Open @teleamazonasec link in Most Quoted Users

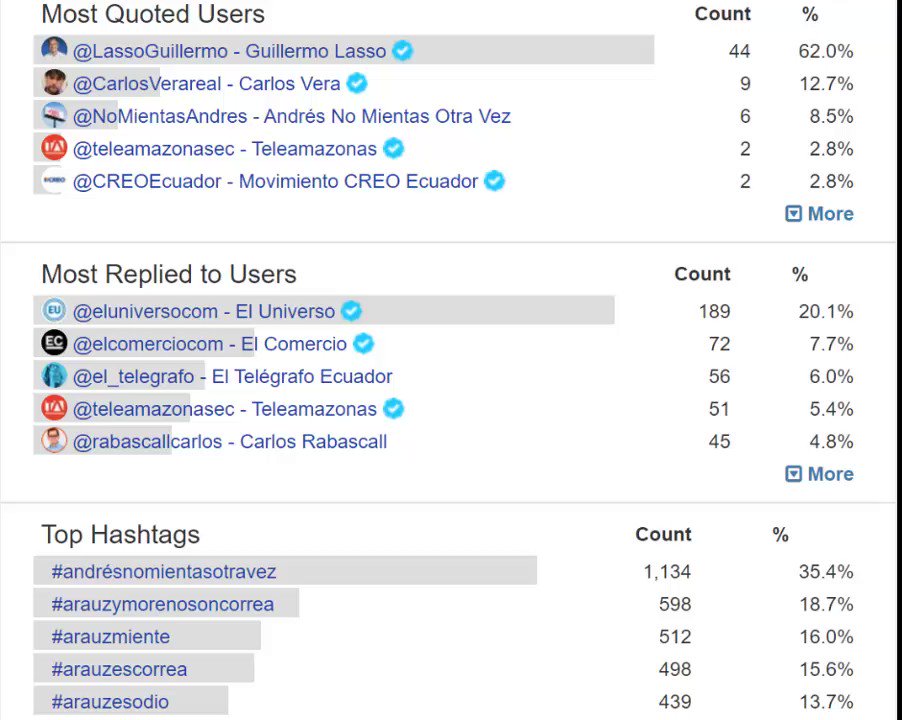pos(225,149)
